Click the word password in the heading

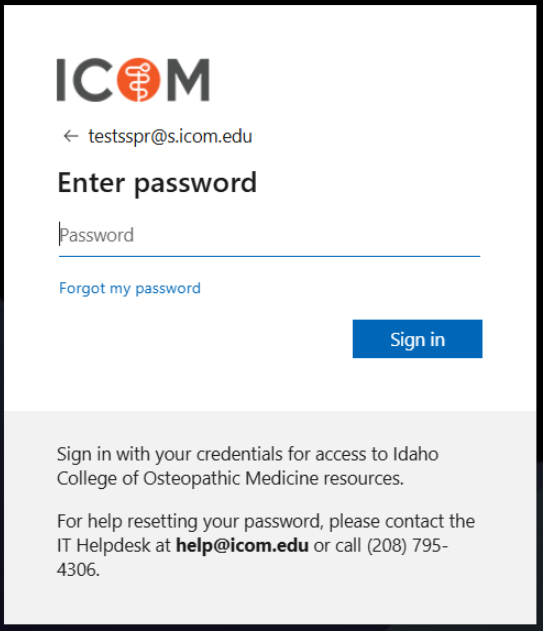(195, 184)
